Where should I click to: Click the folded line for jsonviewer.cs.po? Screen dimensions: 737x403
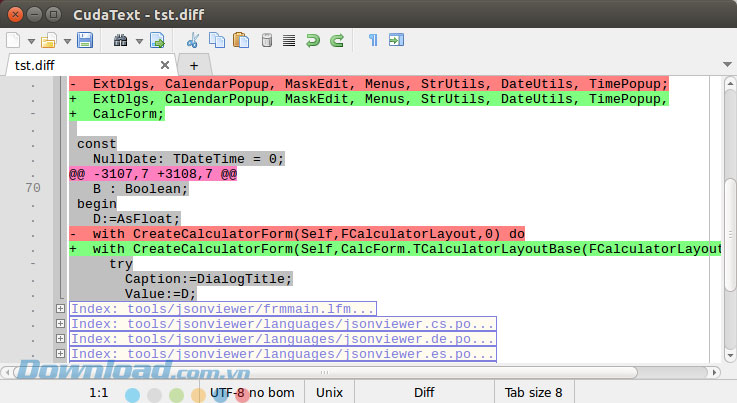283,324
